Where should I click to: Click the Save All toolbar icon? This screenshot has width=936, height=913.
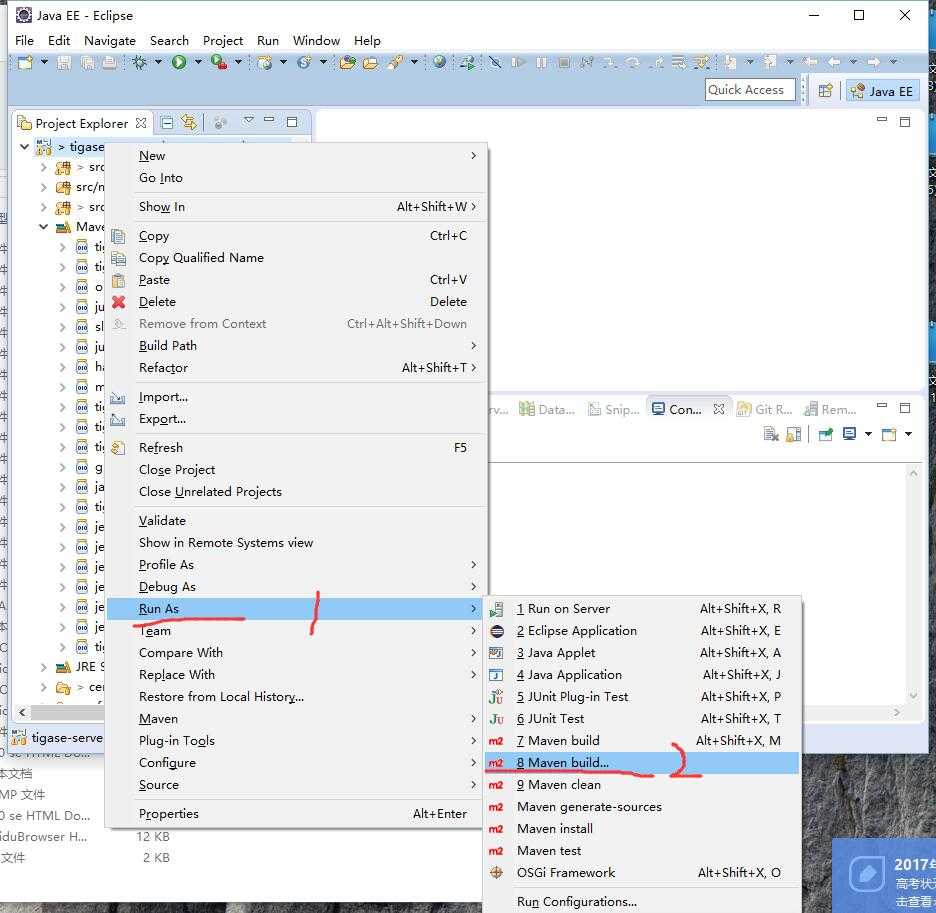[x=87, y=62]
